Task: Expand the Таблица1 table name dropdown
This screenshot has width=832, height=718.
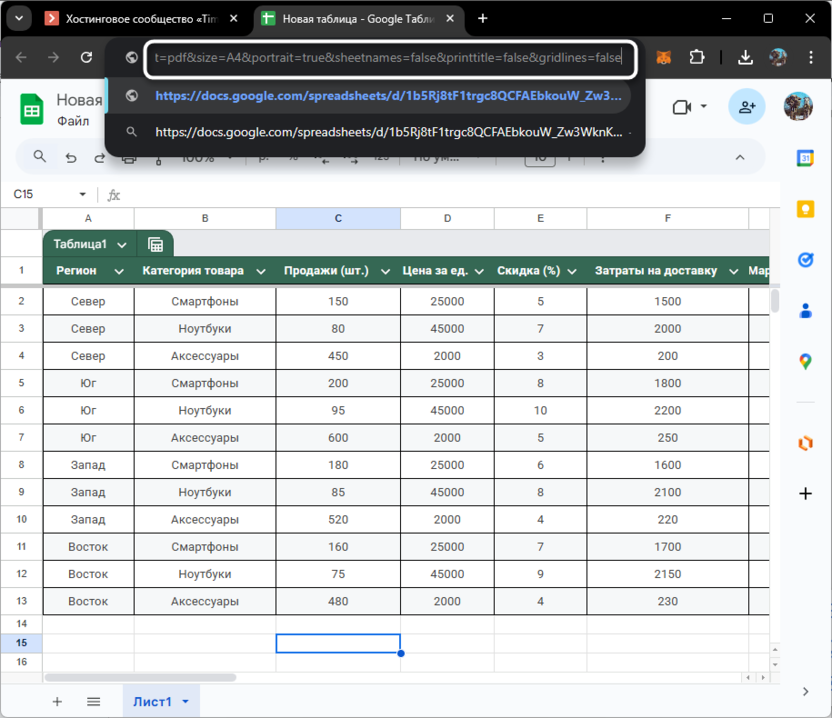Action: pyautogui.click(x=122, y=245)
